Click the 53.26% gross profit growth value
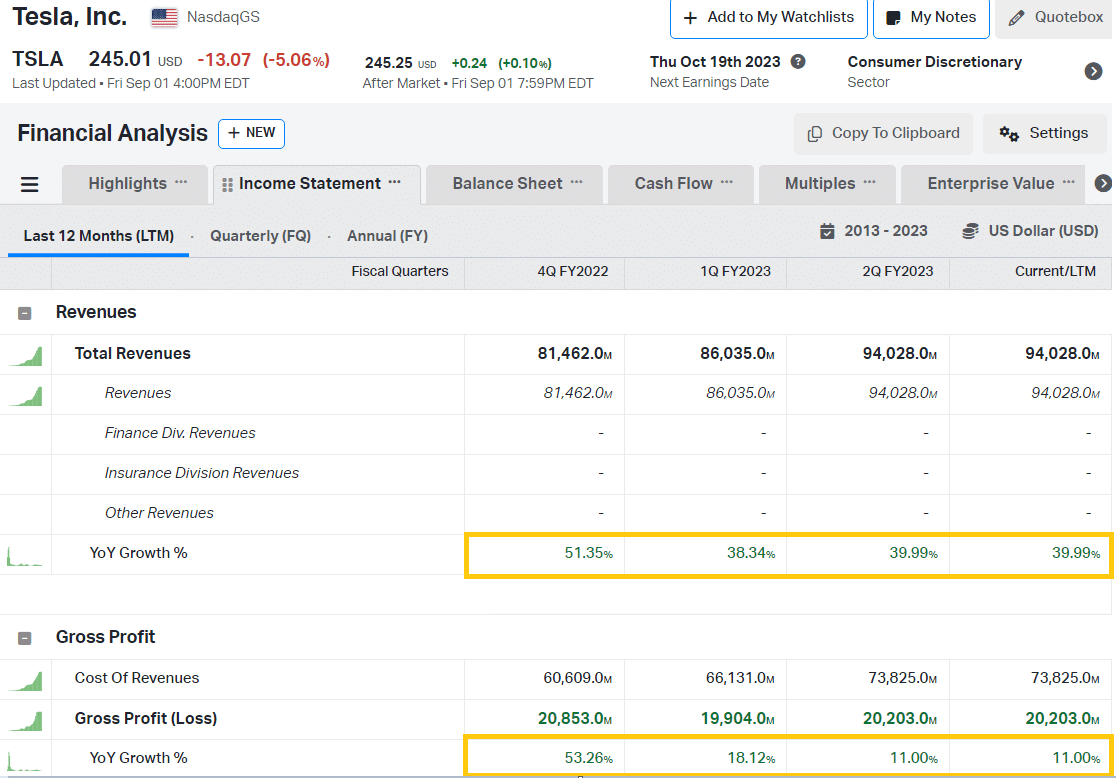The image size is (1116, 778). [589, 758]
